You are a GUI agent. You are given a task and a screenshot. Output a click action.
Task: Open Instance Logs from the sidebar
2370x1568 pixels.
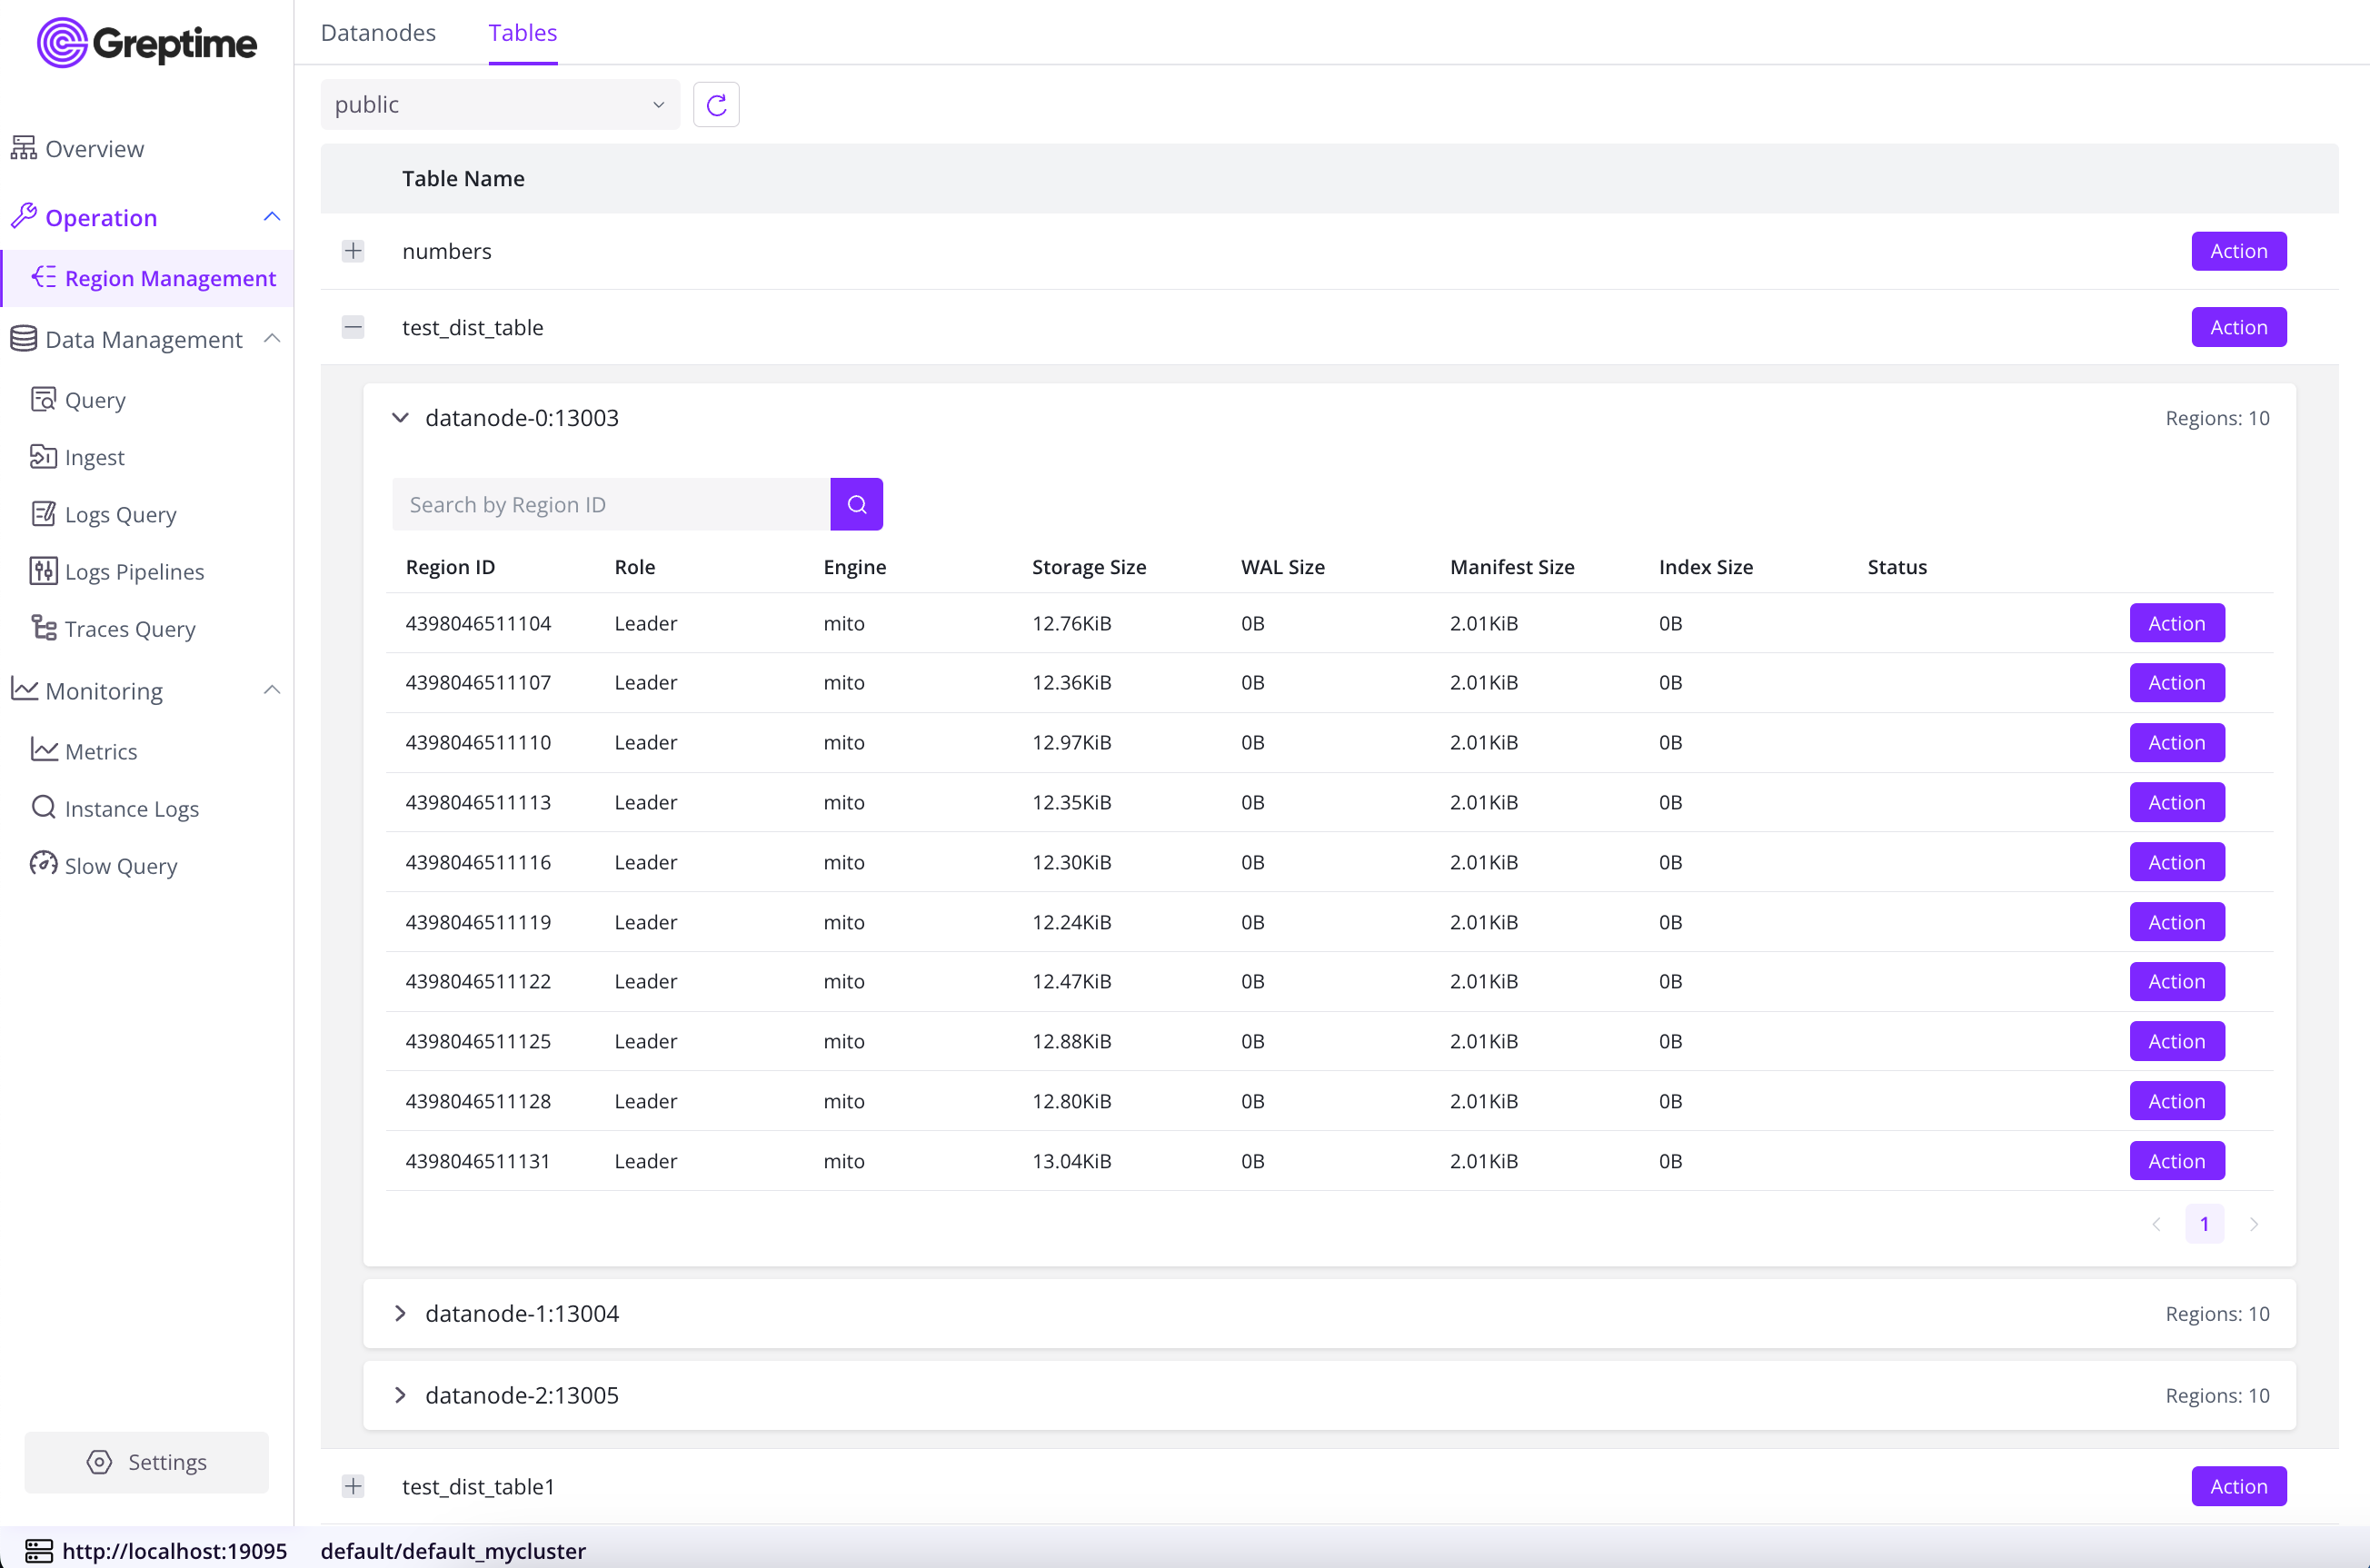pos(131,809)
